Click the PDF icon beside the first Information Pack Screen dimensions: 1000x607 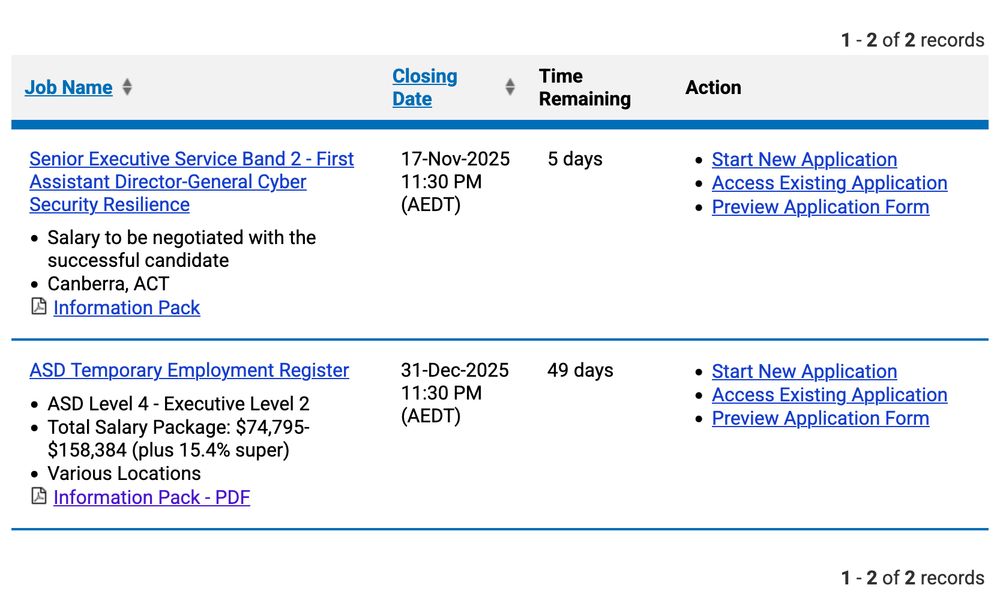pos(37,307)
